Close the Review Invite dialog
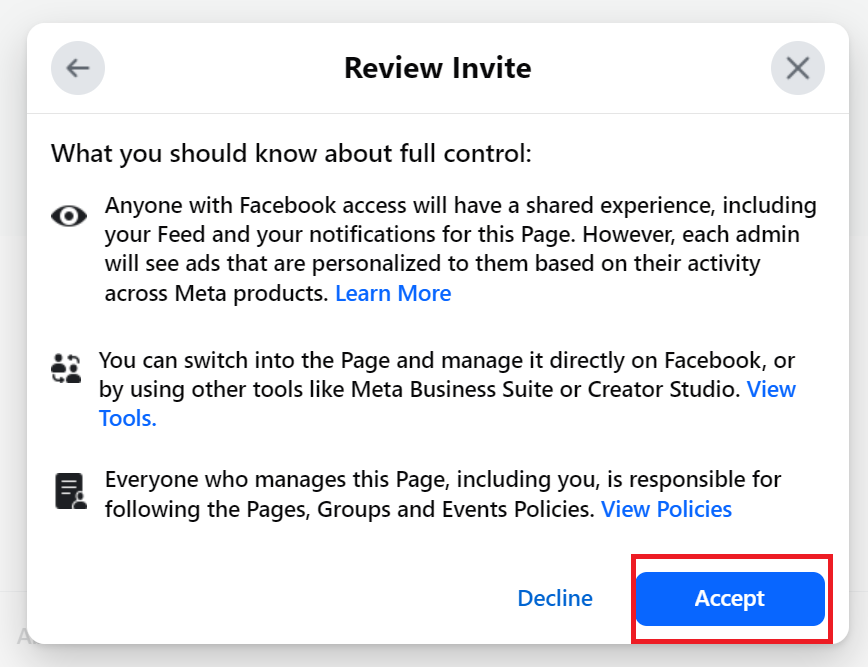Screen dimensions: 868x667 tap(798, 68)
